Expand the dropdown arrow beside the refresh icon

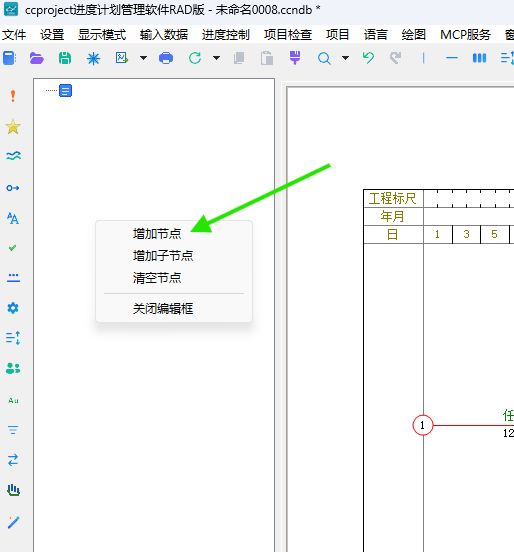(x=217, y=58)
